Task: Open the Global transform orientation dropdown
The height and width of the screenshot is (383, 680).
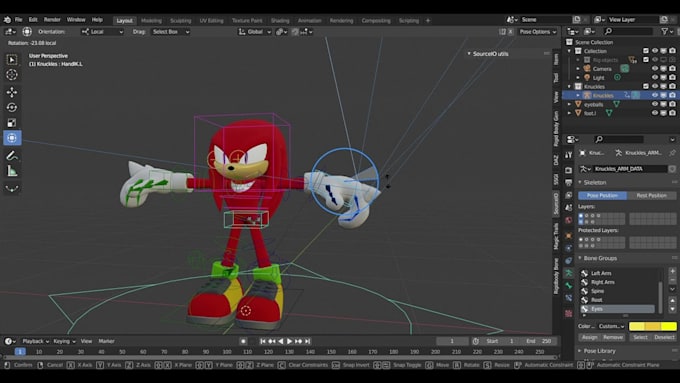Action: pos(255,32)
